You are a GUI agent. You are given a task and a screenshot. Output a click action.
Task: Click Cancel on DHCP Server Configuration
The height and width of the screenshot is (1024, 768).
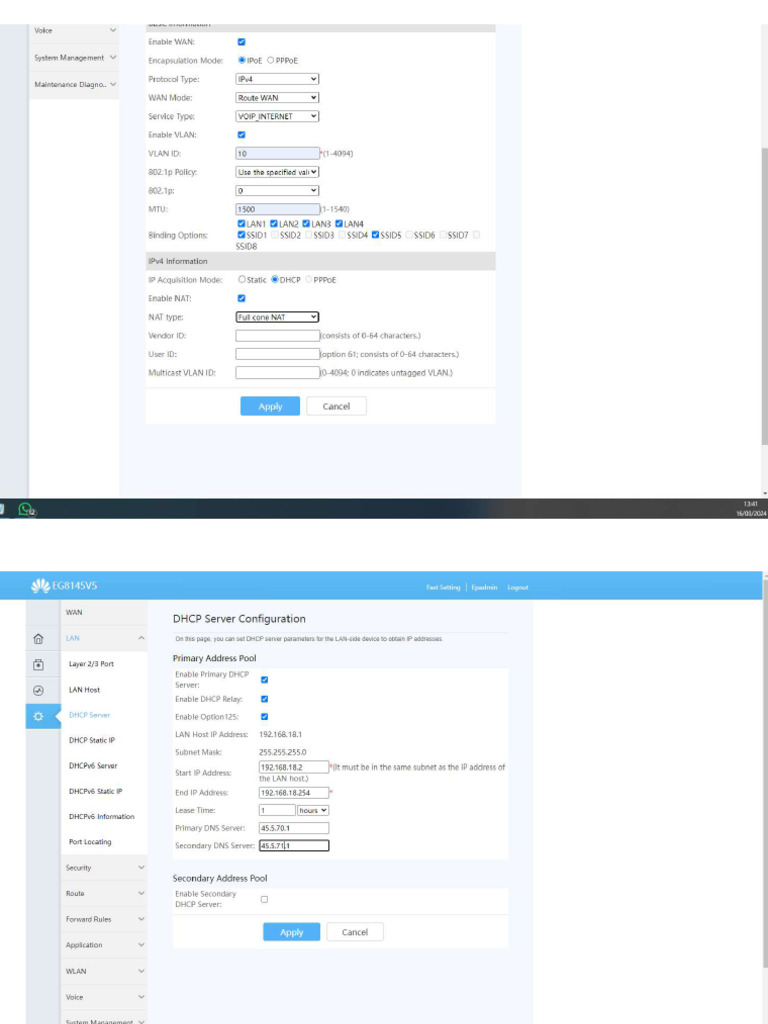(x=355, y=932)
